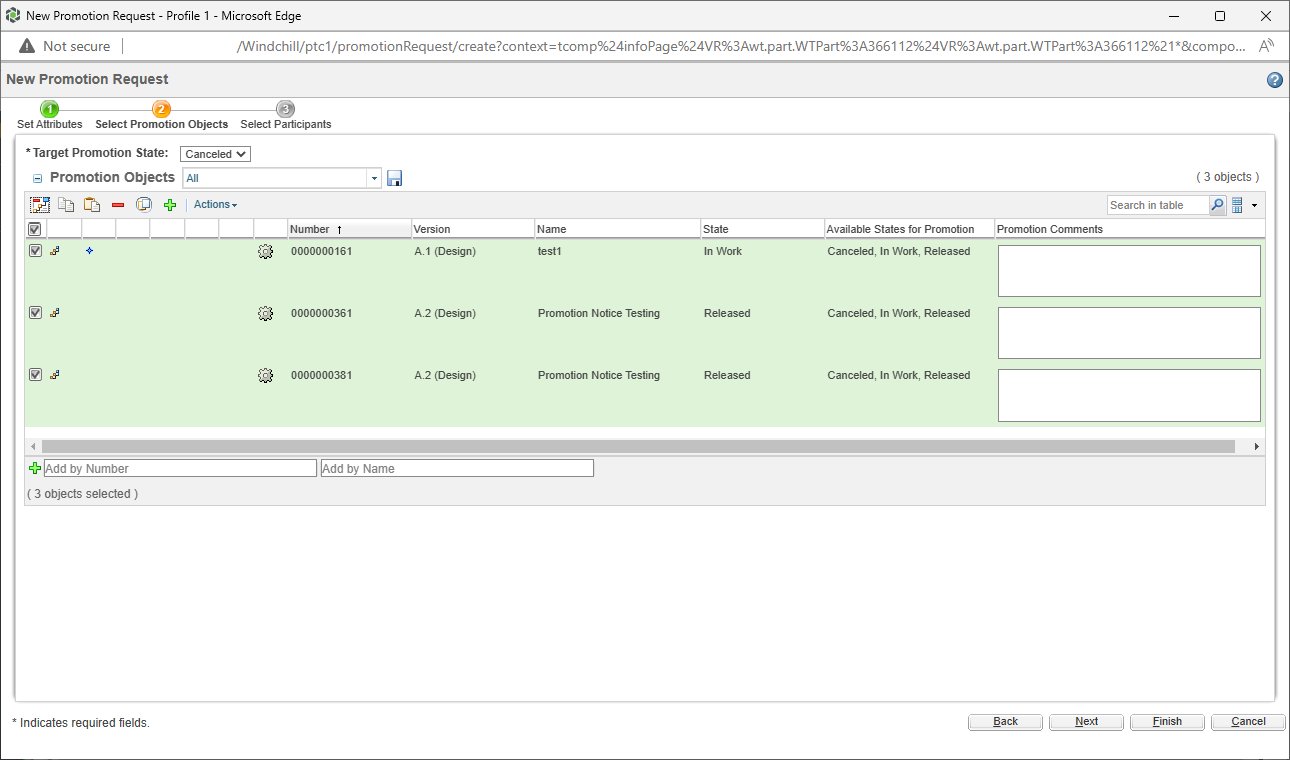Open the Target Promotion State dropdown
This screenshot has width=1290, height=760.
215,153
